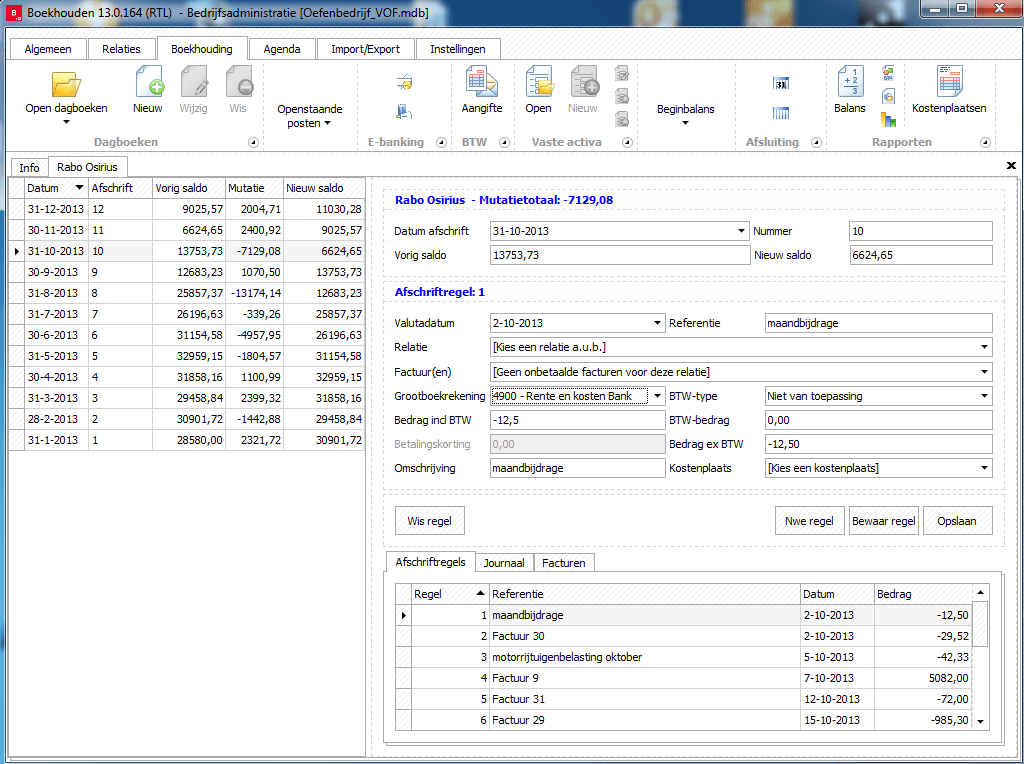
Task: Switch to the Instellingen ribbon tab
Action: click(457, 49)
